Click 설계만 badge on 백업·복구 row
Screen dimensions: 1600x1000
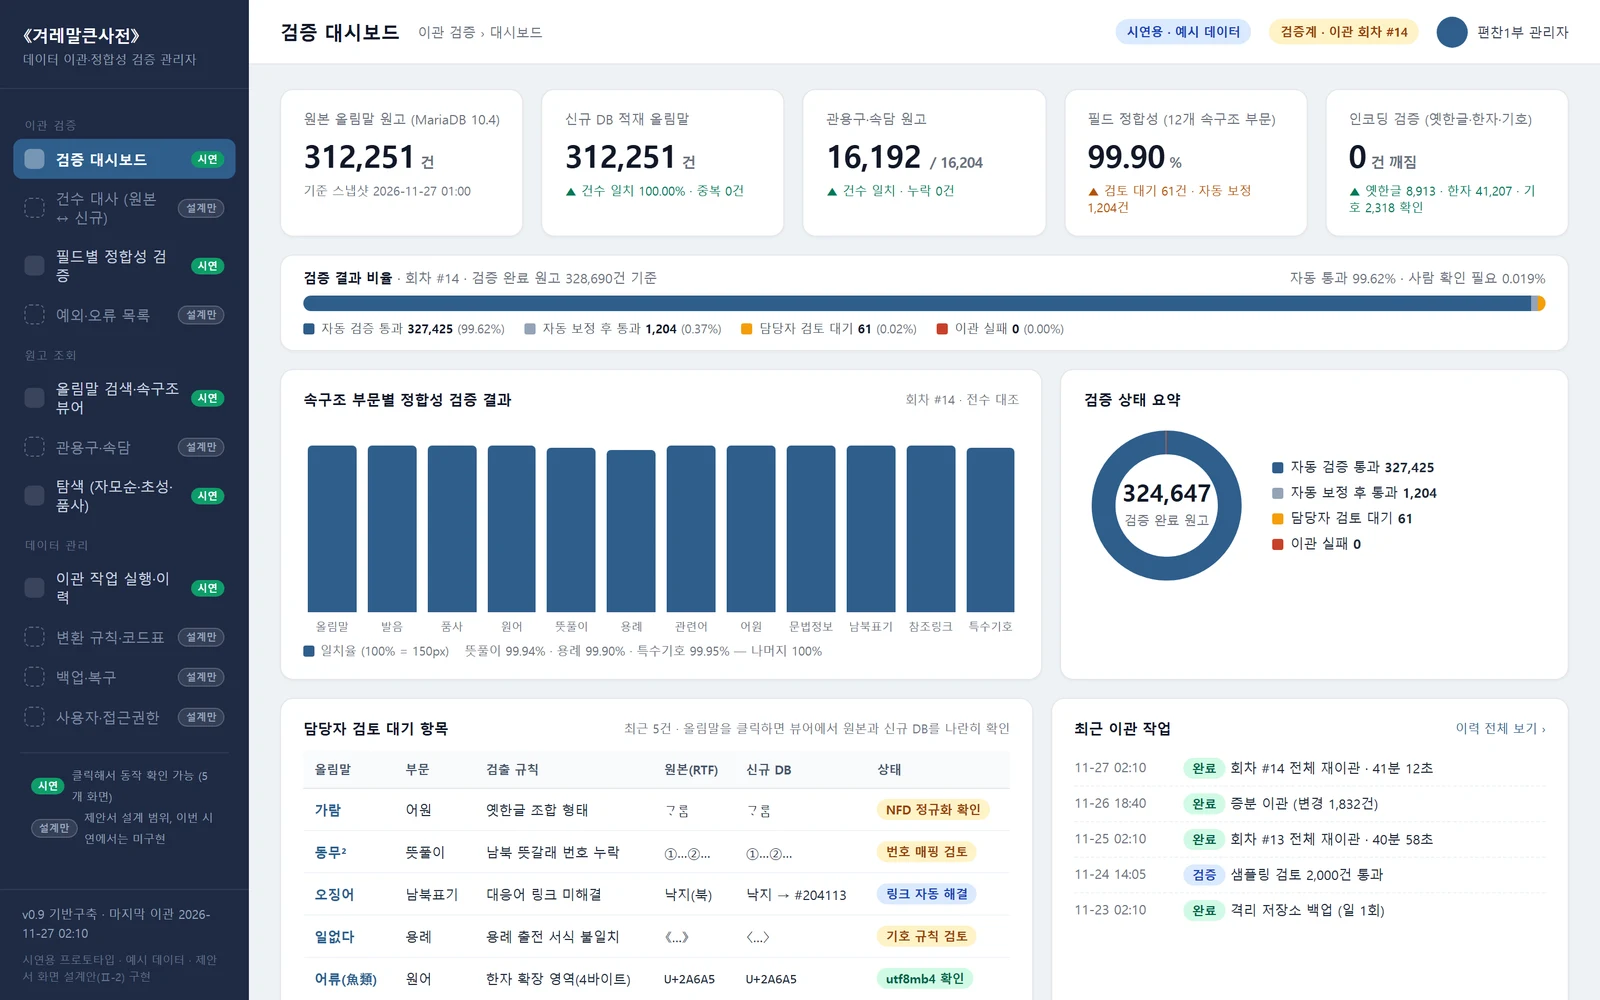(201, 677)
